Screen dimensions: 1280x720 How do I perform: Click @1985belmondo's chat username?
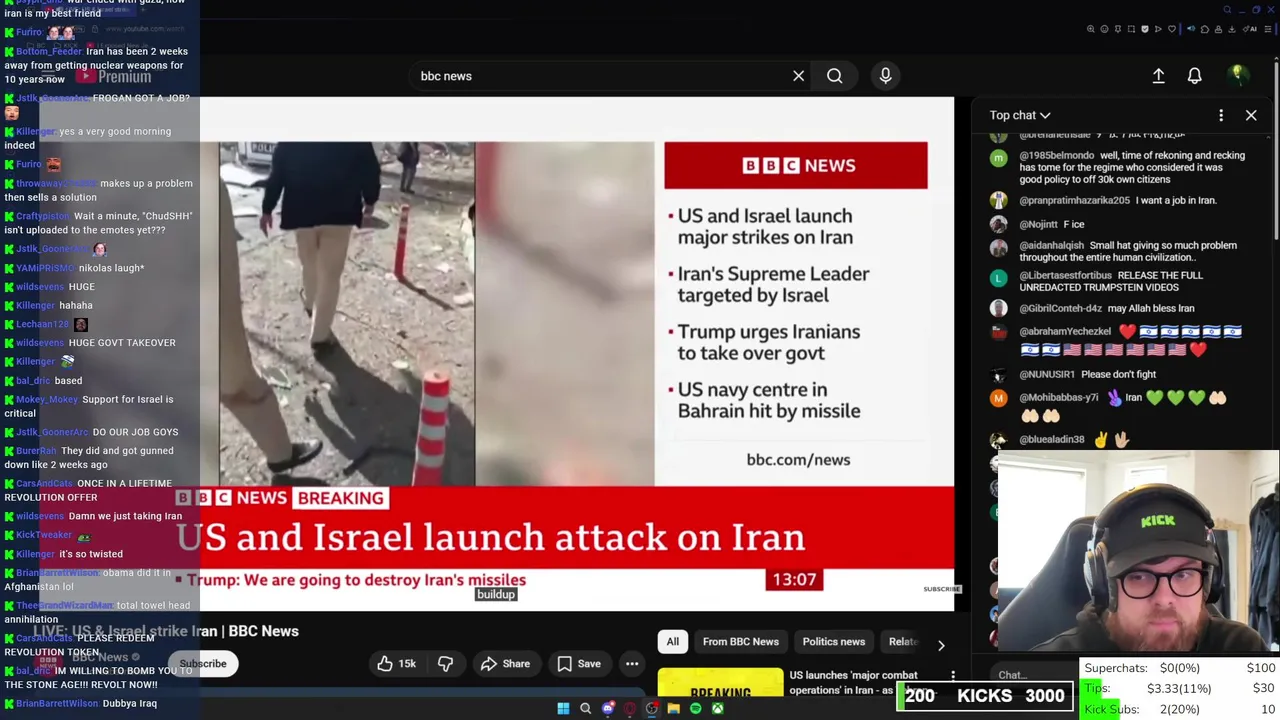click(x=1056, y=156)
